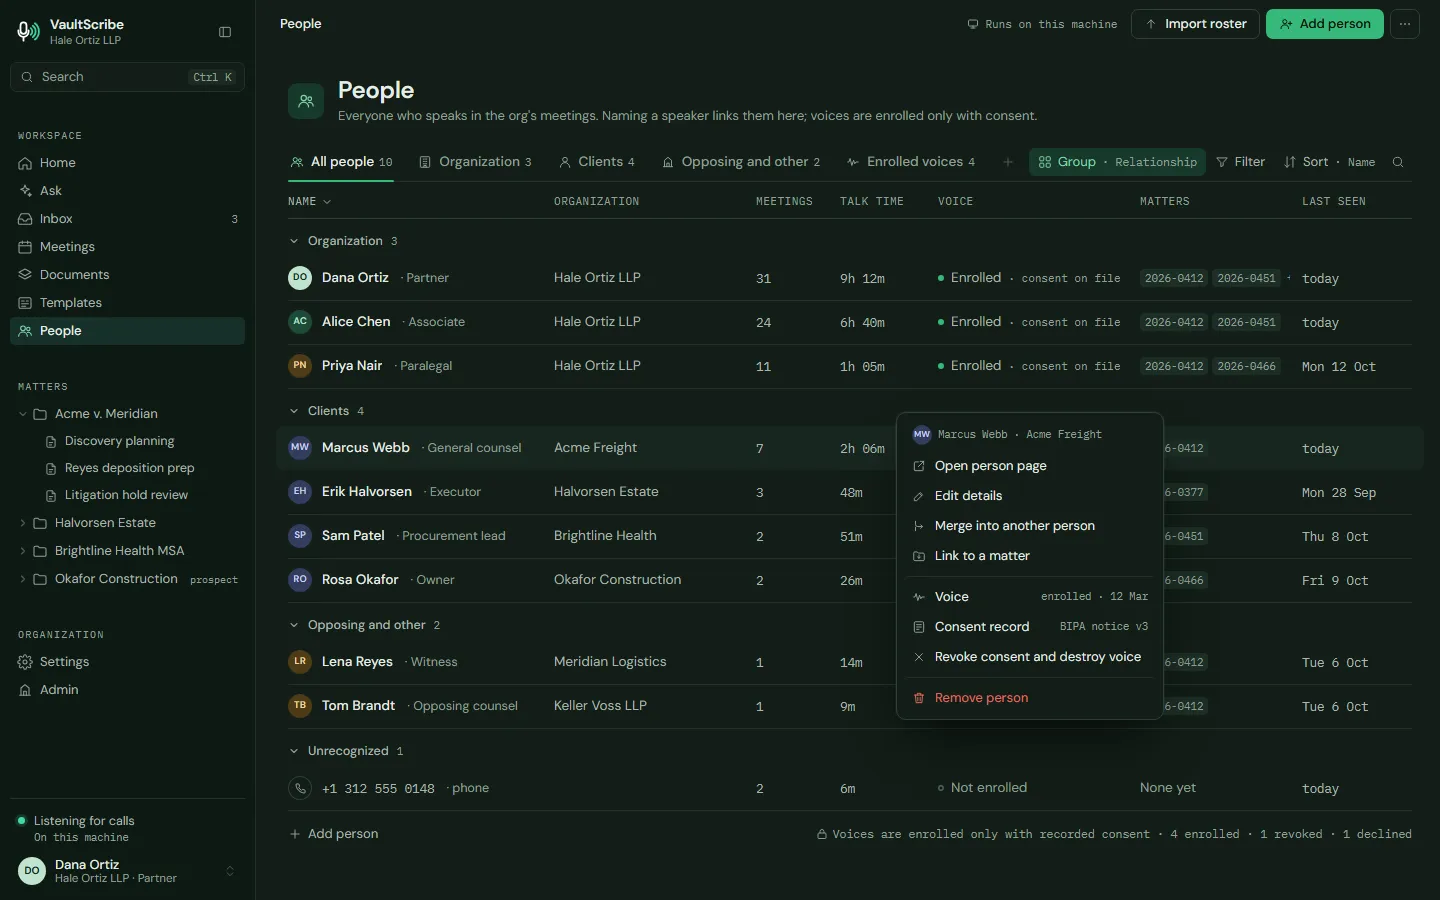
Task: Open the table search magnifier icon
Action: 1398,162
